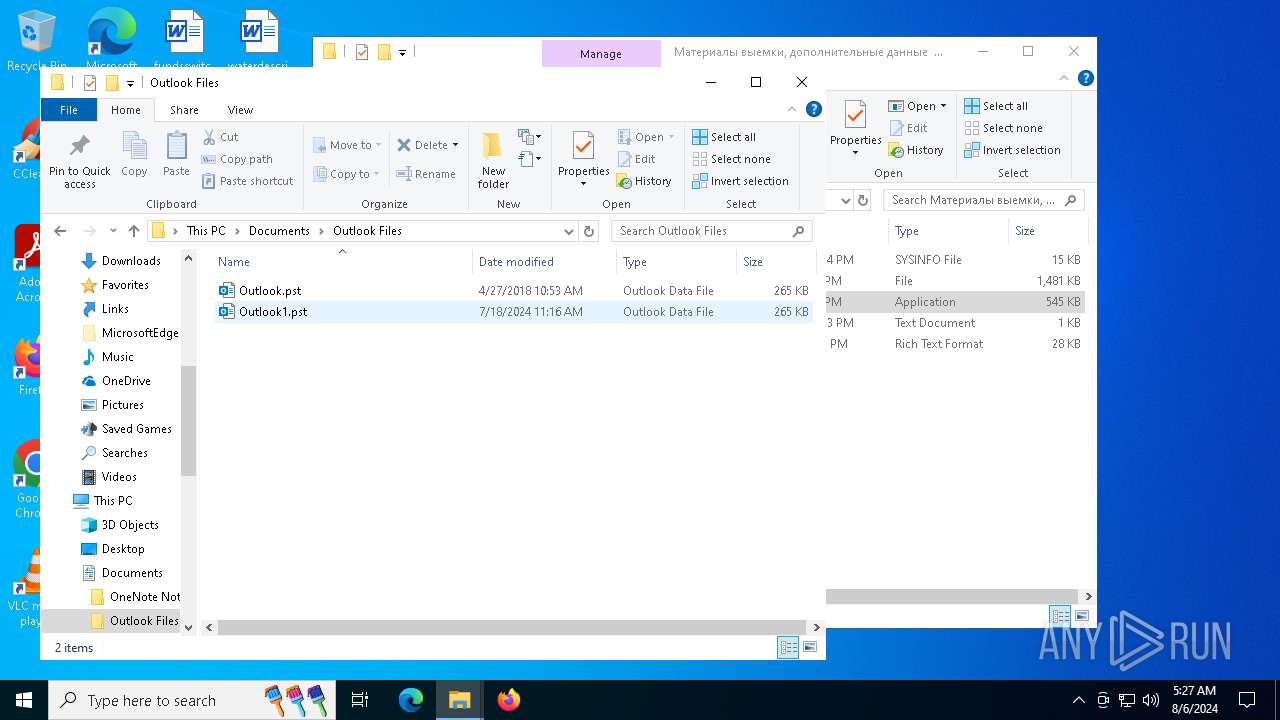The width and height of the screenshot is (1280, 720).
Task: Click the Search Outlook Files box
Action: [x=711, y=231]
